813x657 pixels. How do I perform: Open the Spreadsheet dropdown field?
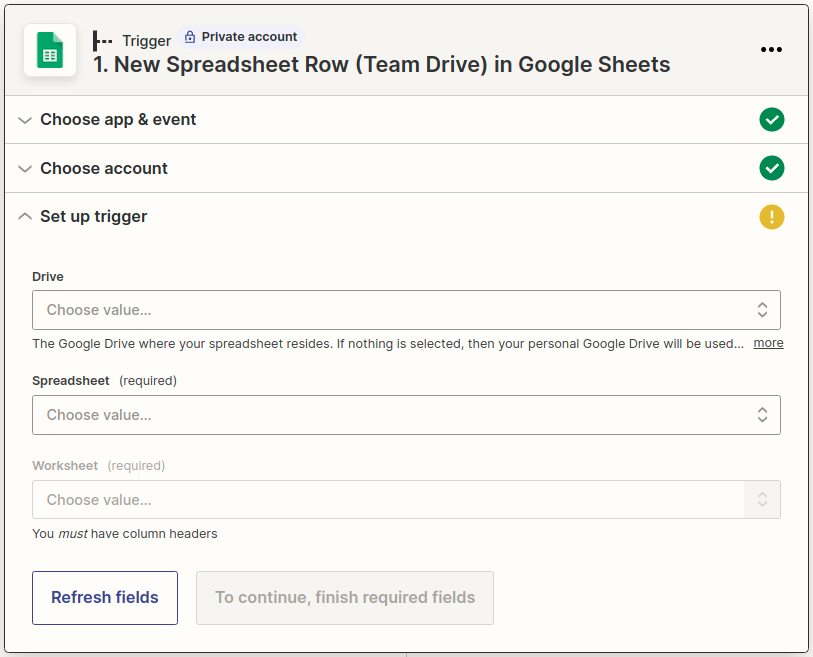point(406,415)
